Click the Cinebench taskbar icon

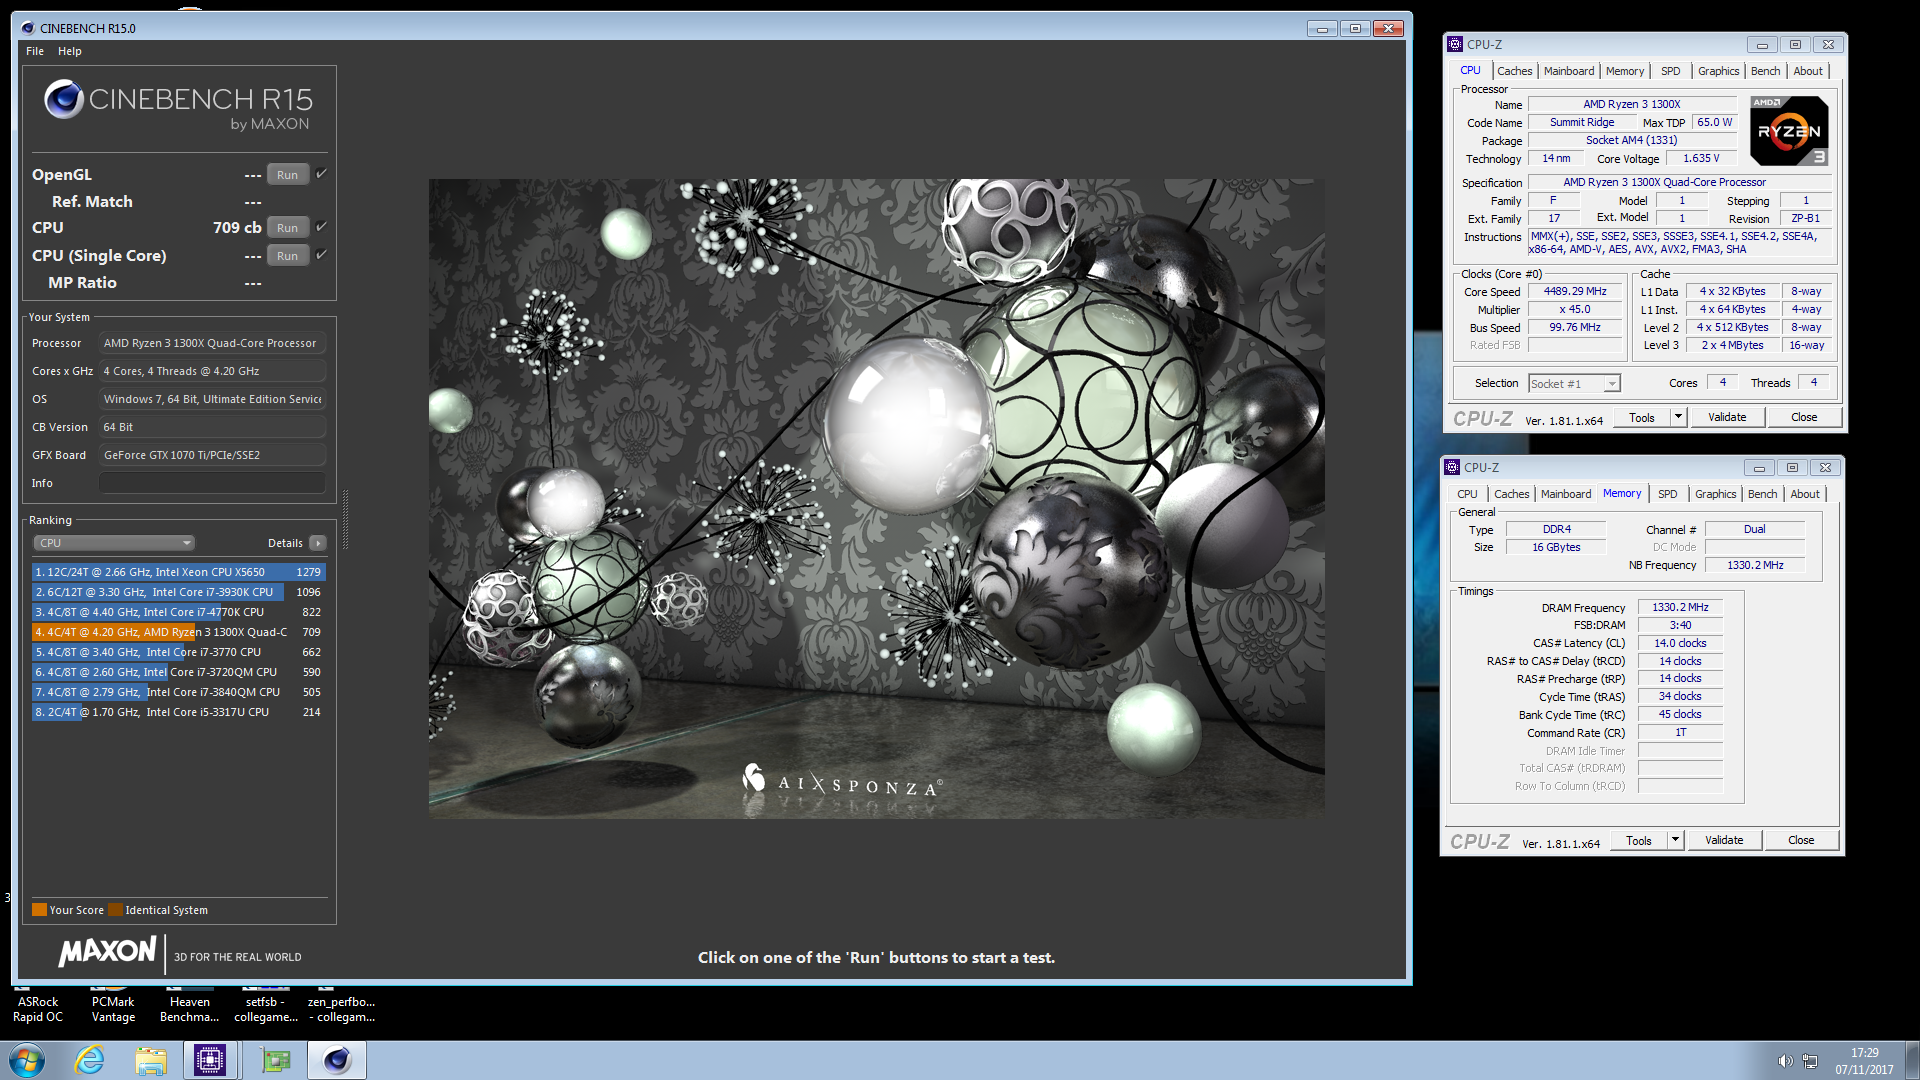coord(337,1060)
